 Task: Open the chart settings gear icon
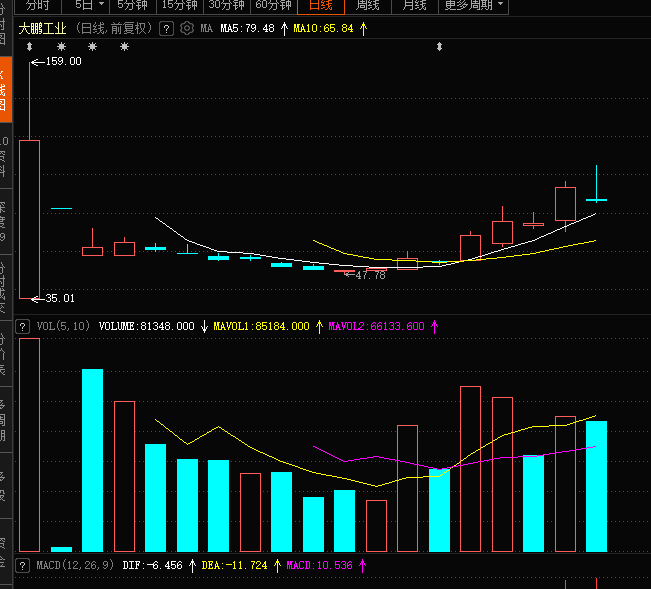pyautogui.click(x=187, y=28)
